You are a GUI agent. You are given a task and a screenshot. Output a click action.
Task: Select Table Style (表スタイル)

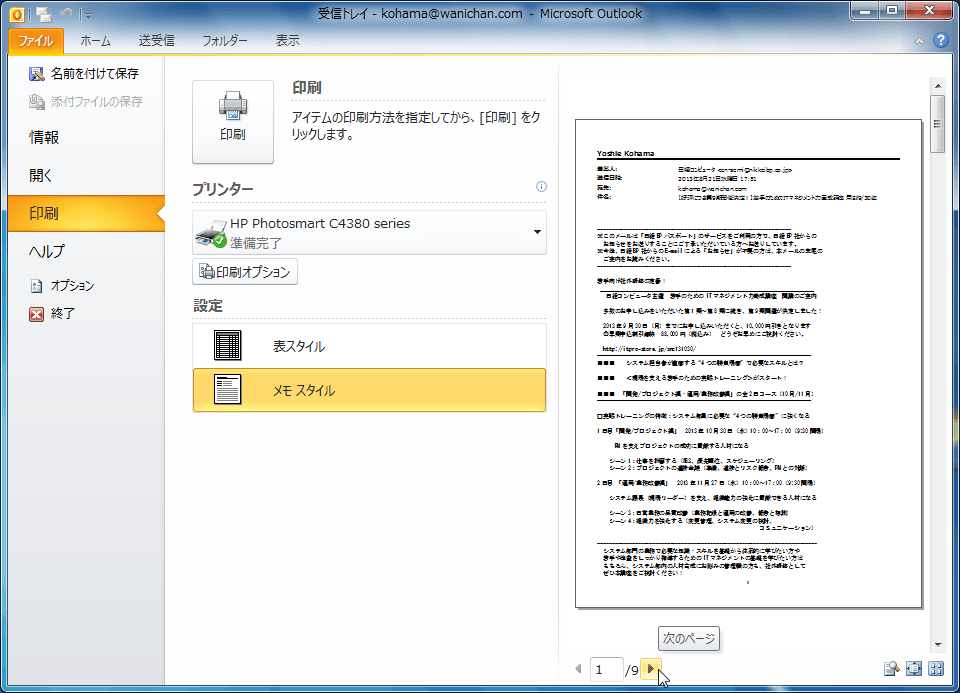pos(369,346)
